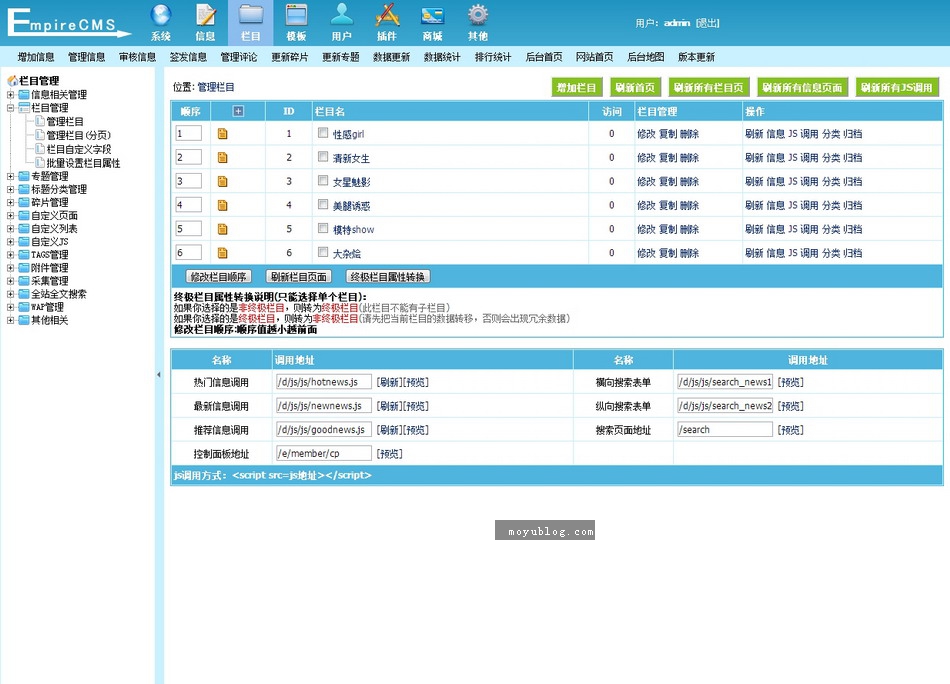
Task: Click the folder icon of 附件管理
Action: tap(24, 267)
